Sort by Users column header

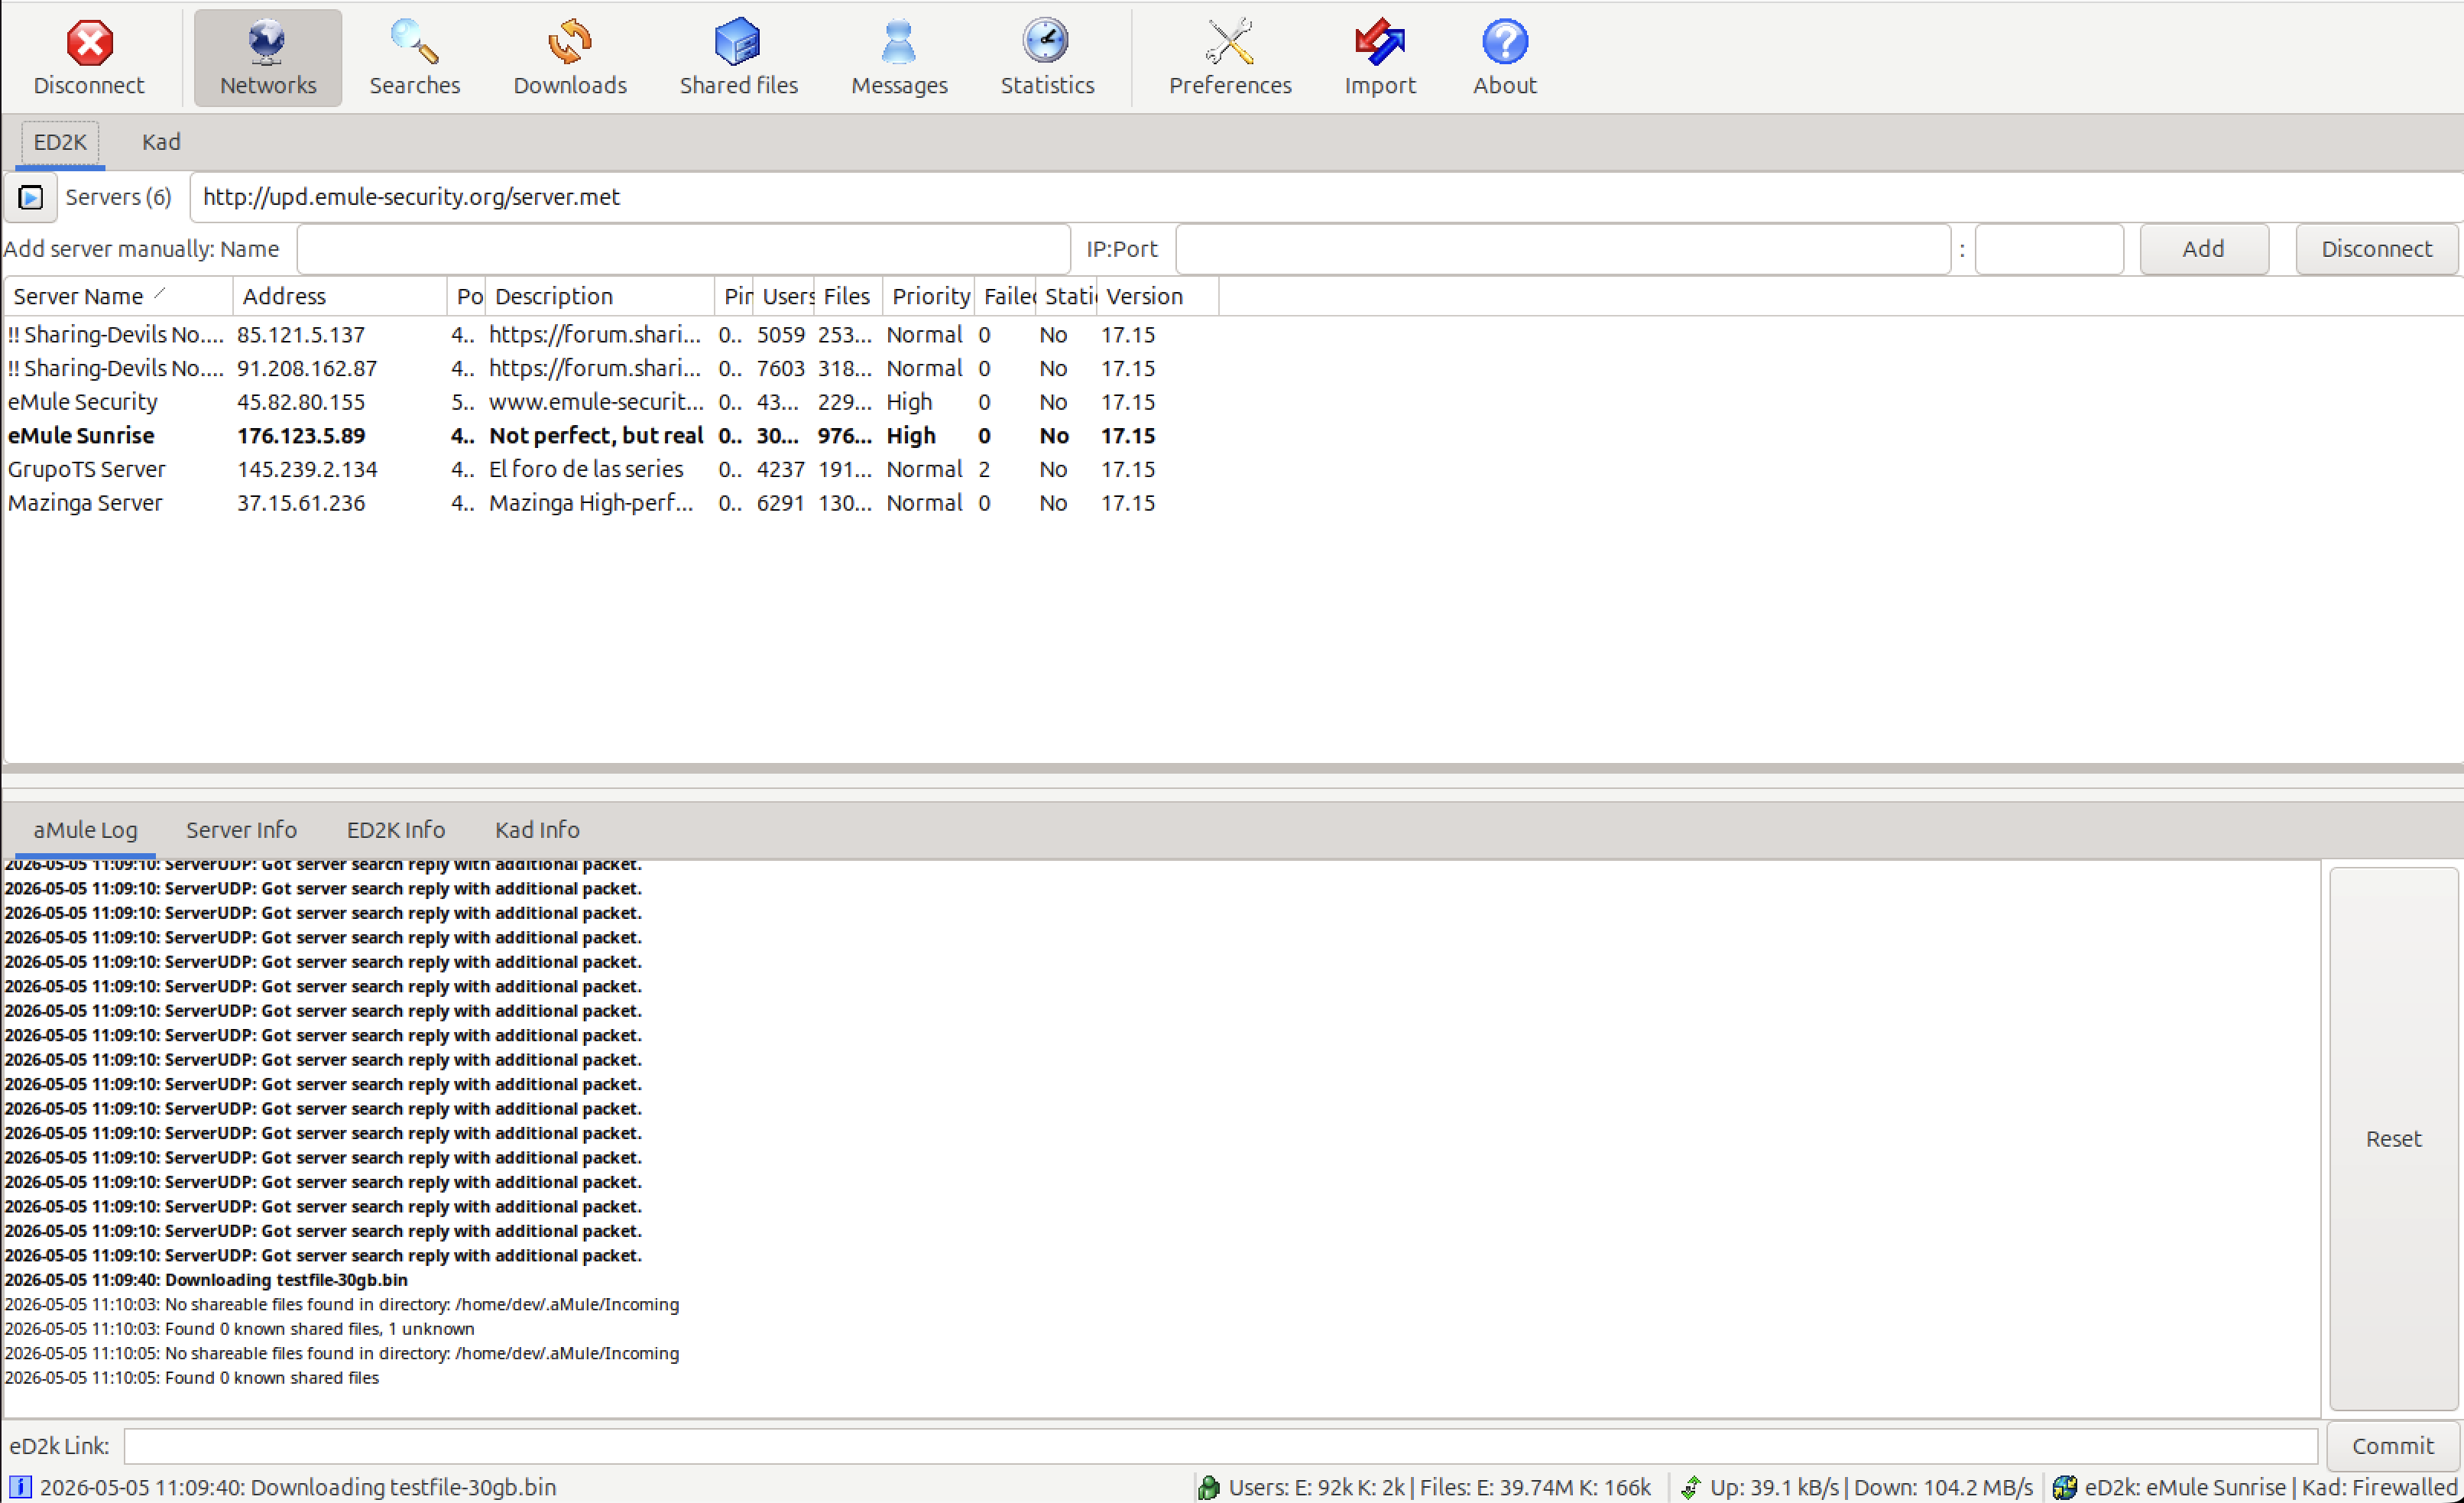[x=784, y=296]
